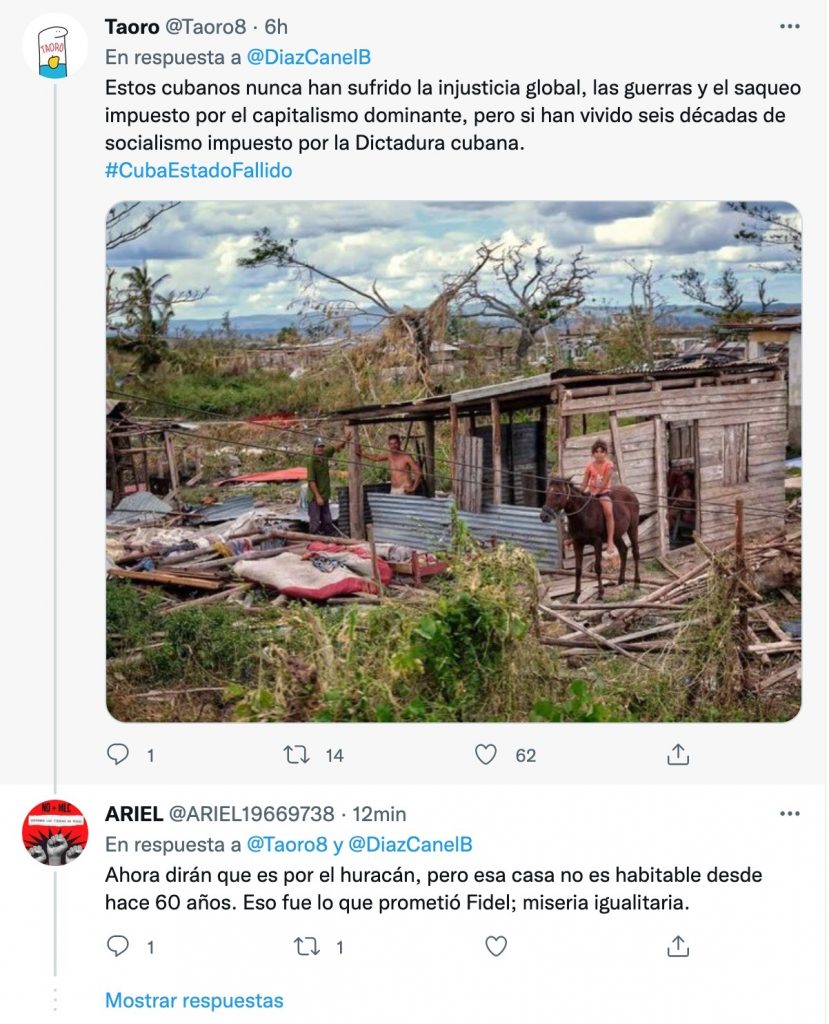Open more options on ARIEL's reply
This screenshot has height=1024, width=829.
coord(790,813)
